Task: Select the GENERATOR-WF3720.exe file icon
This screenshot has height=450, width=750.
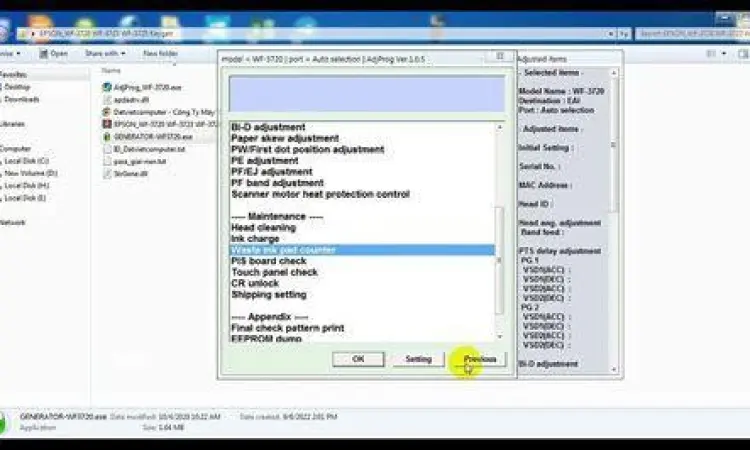Action: click(x=107, y=137)
